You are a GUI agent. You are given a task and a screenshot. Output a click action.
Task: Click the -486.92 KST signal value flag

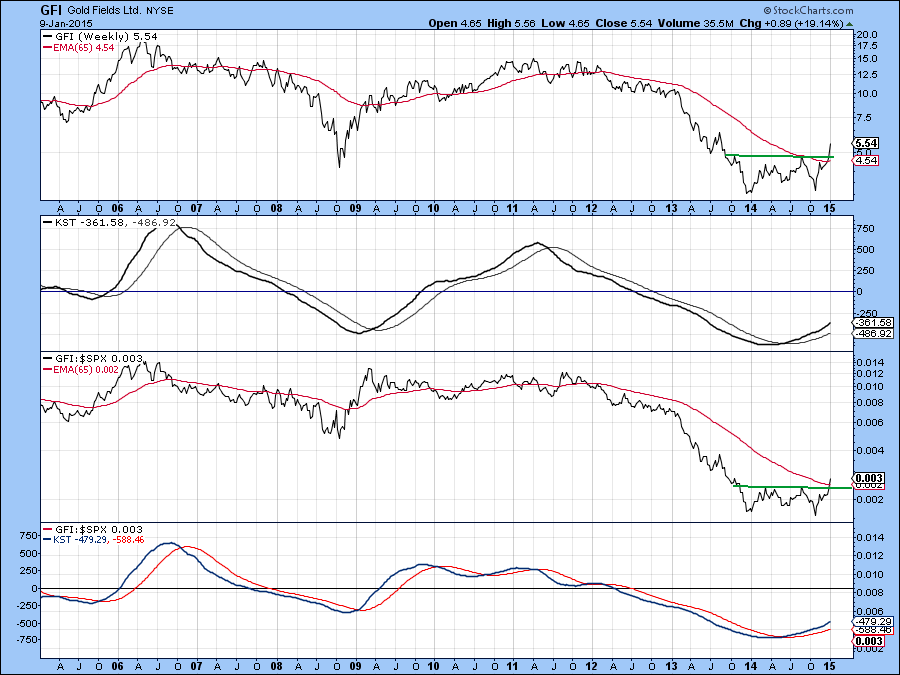point(874,333)
